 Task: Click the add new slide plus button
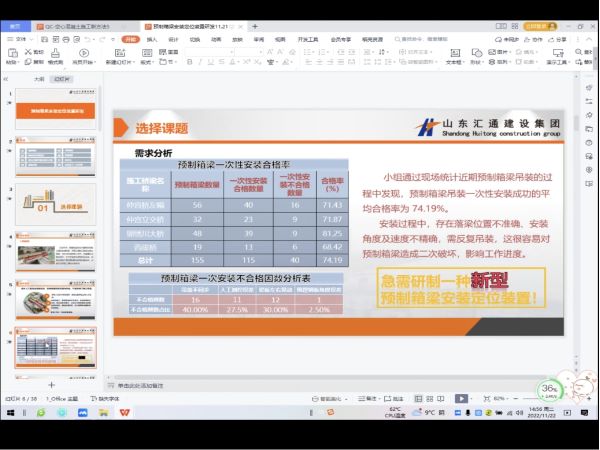click(x=51, y=383)
